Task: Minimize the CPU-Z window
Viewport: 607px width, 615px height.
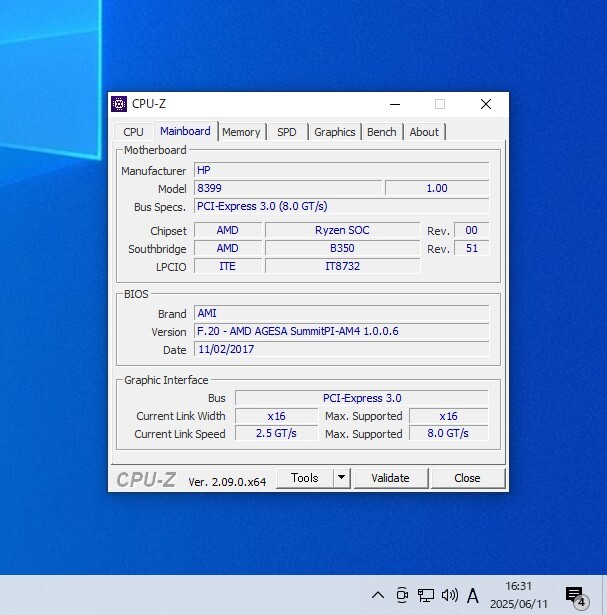Action: tap(395, 104)
